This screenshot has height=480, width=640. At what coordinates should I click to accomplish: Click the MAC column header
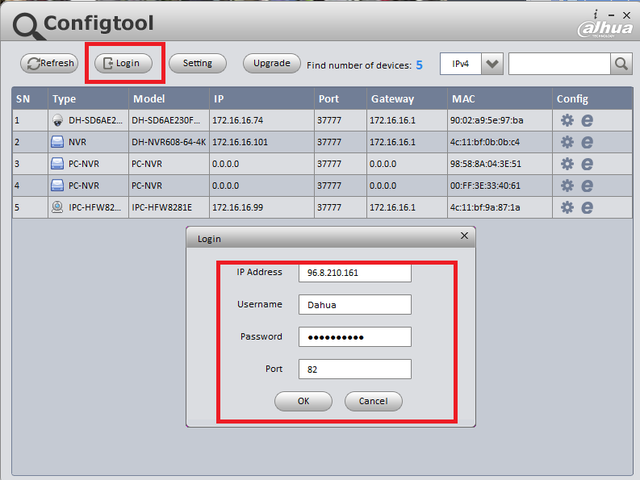500,99
